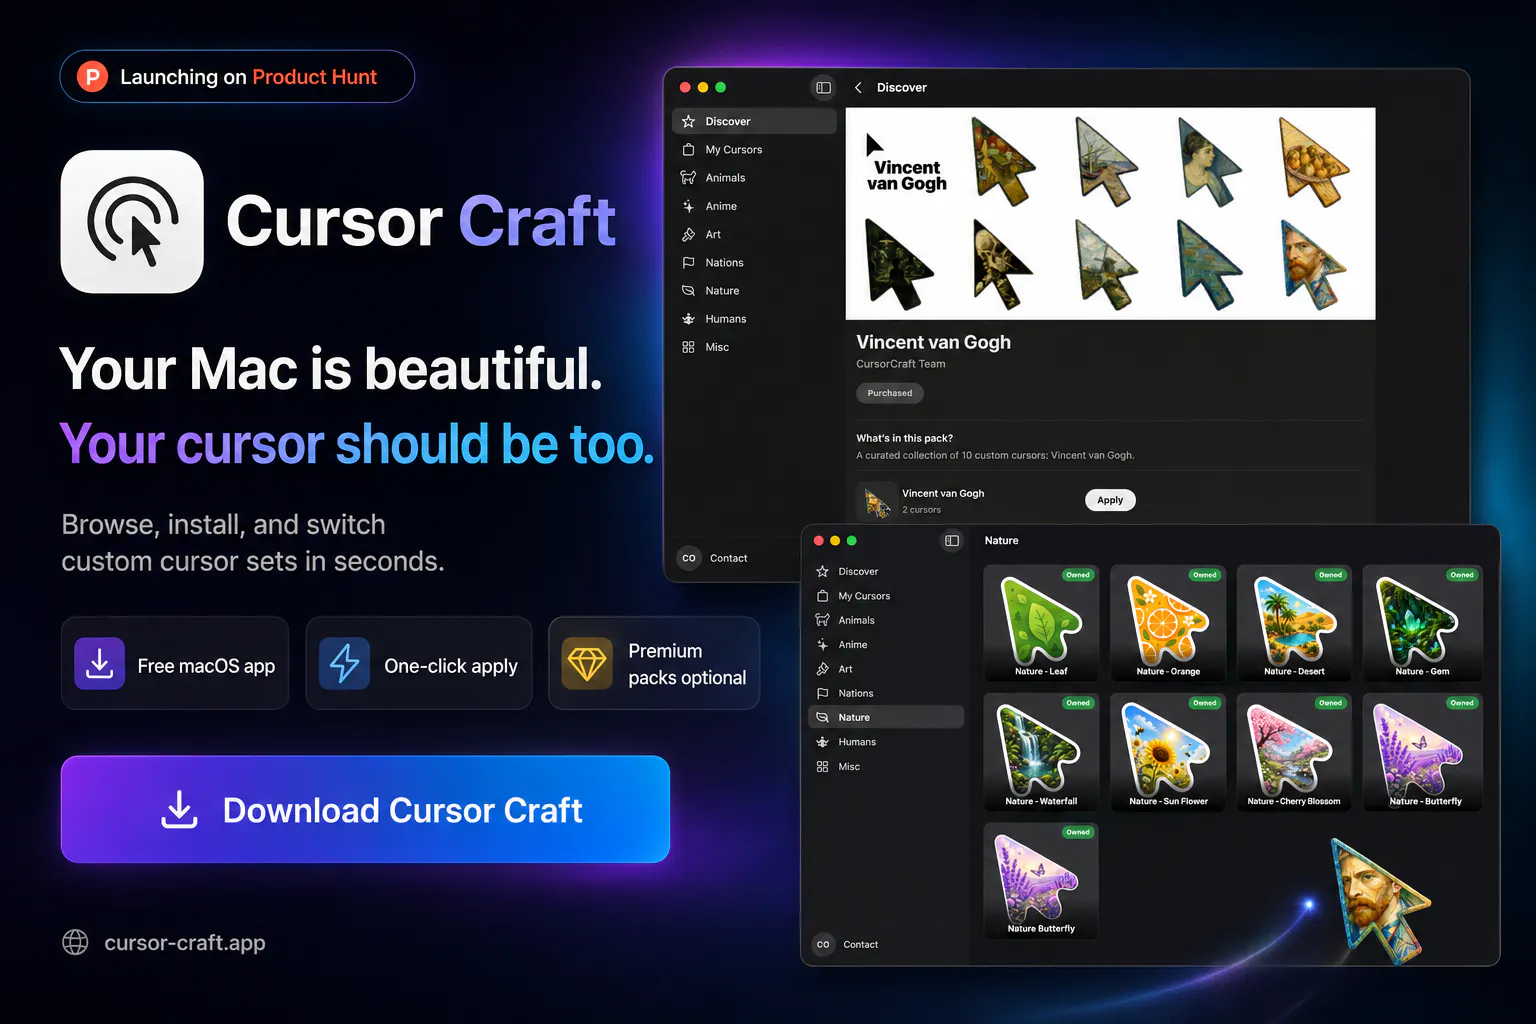Click the Vincent van Gogh set thumbnail

pos(877,501)
